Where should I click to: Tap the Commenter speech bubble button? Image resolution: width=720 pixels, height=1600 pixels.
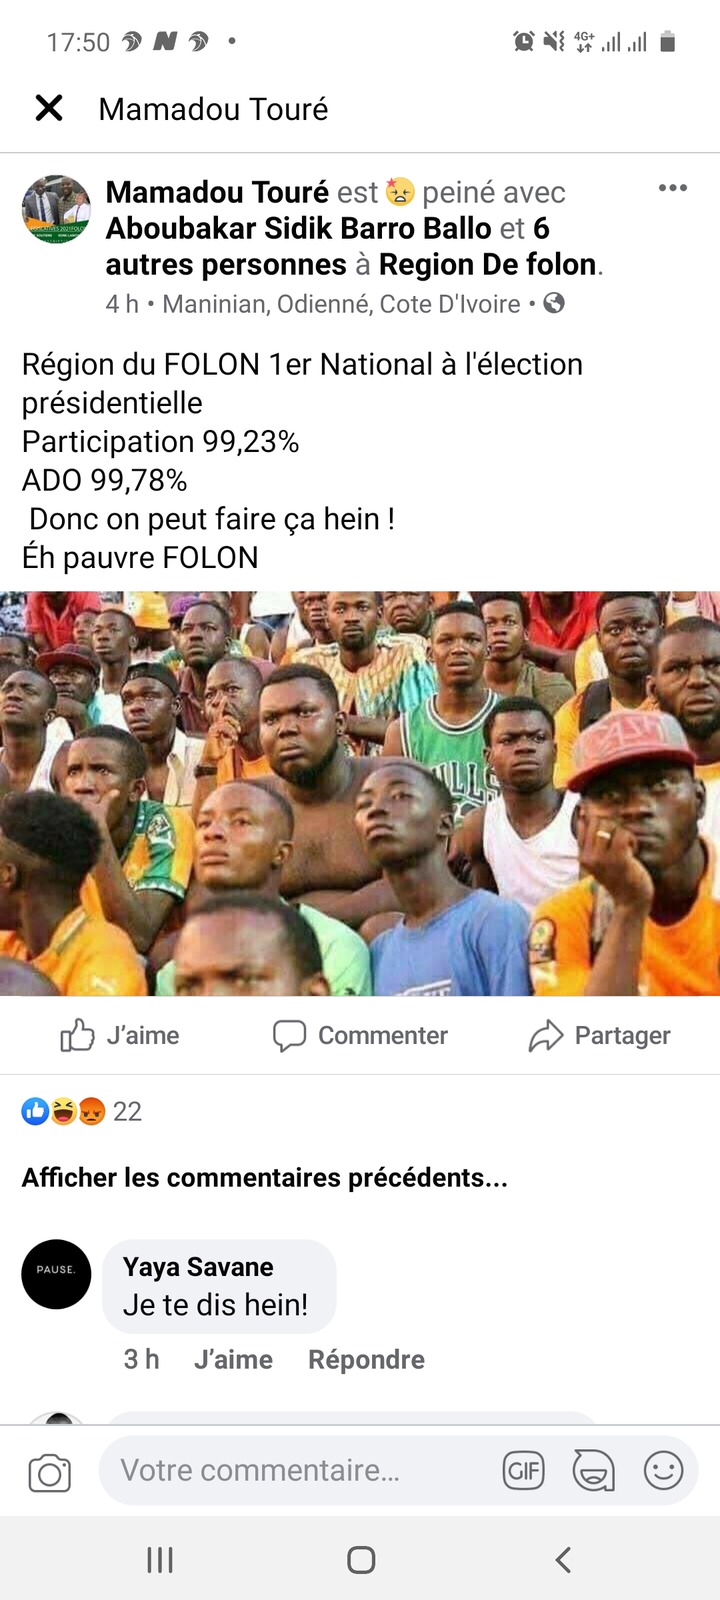[x=360, y=1035]
